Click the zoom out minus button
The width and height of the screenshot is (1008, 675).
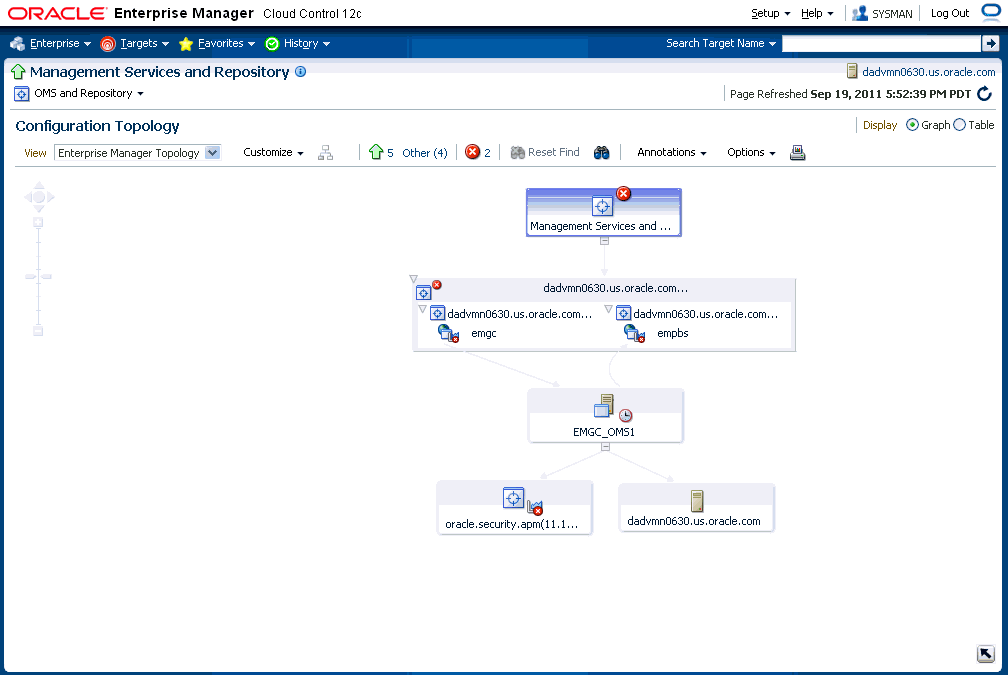39,331
